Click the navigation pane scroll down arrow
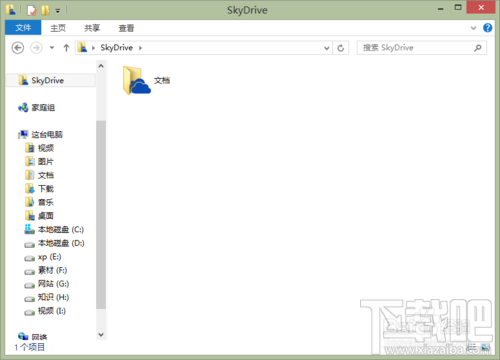This screenshot has height=360, width=500. [x=101, y=334]
